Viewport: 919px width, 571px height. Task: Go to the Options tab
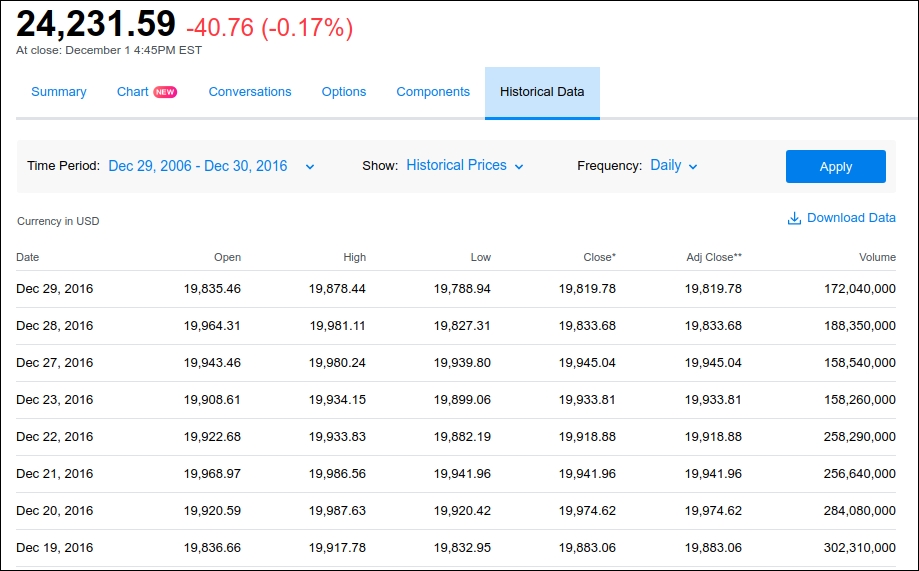(x=343, y=92)
